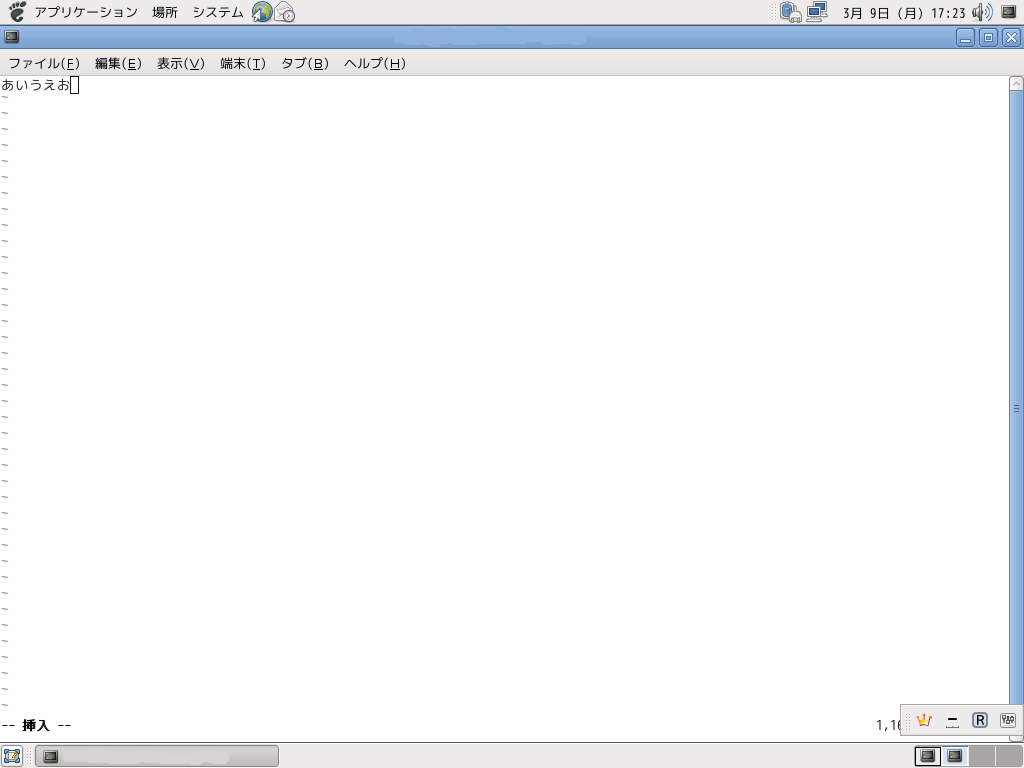
Task: Click the network monitors icon
Action: [x=817, y=12]
